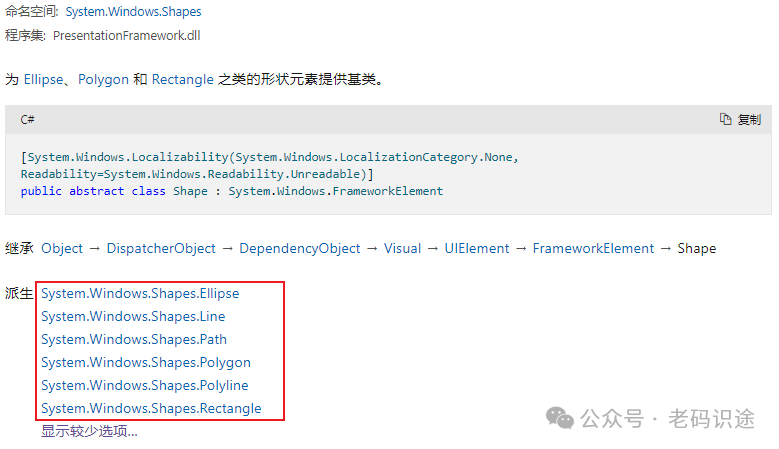Open derived class System.Windows.Shapes.Rectangle
The image size is (779, 449).
pos(151,408)
